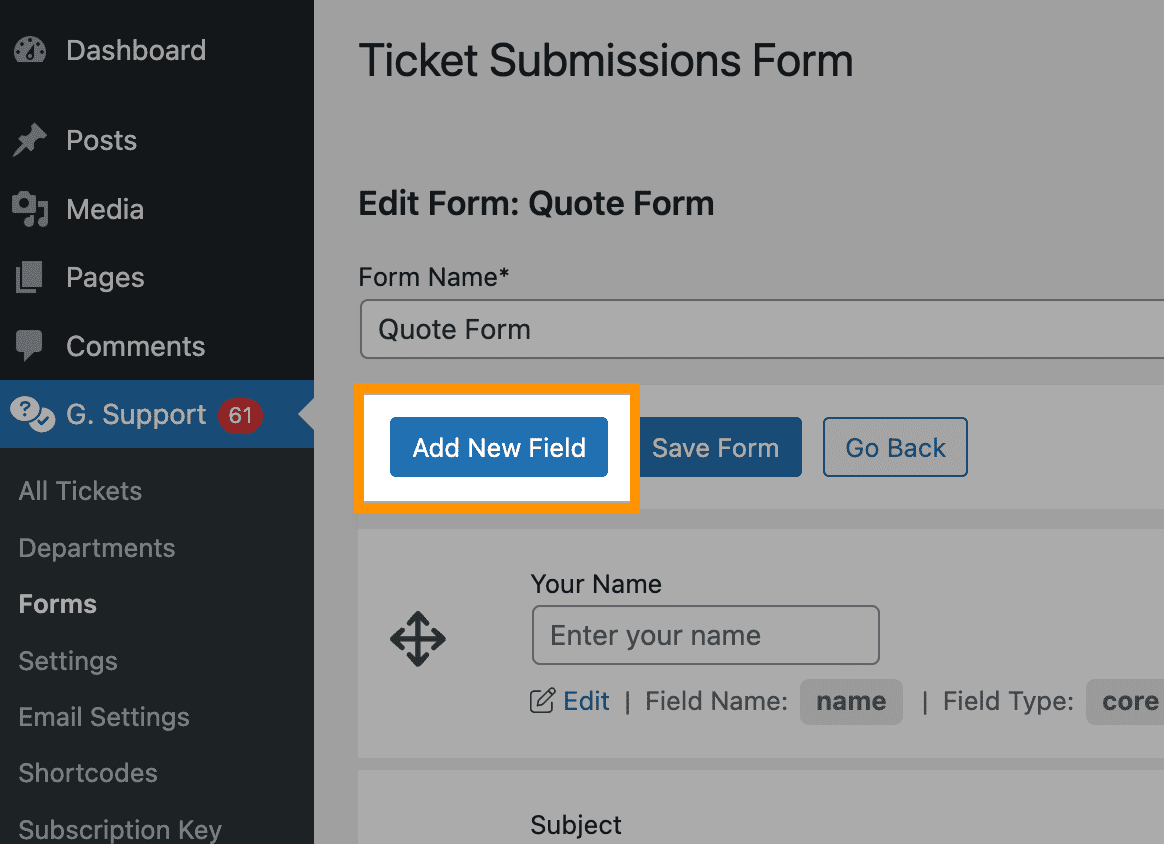Viewport: 1164px width, 844px height.
Task: Click the Go Back button
Action: (895, 447)
